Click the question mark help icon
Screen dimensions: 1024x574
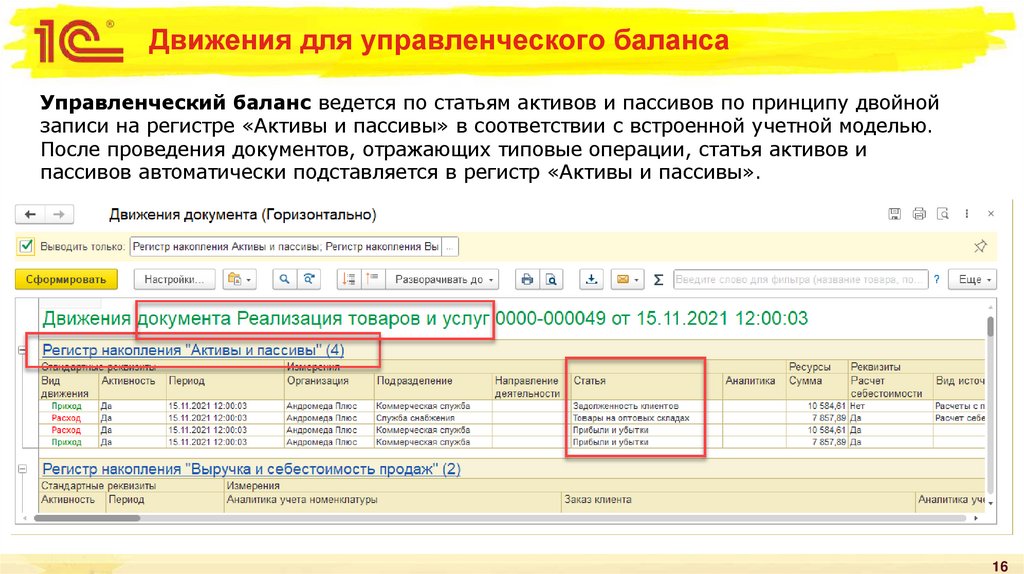coord(936,279)
